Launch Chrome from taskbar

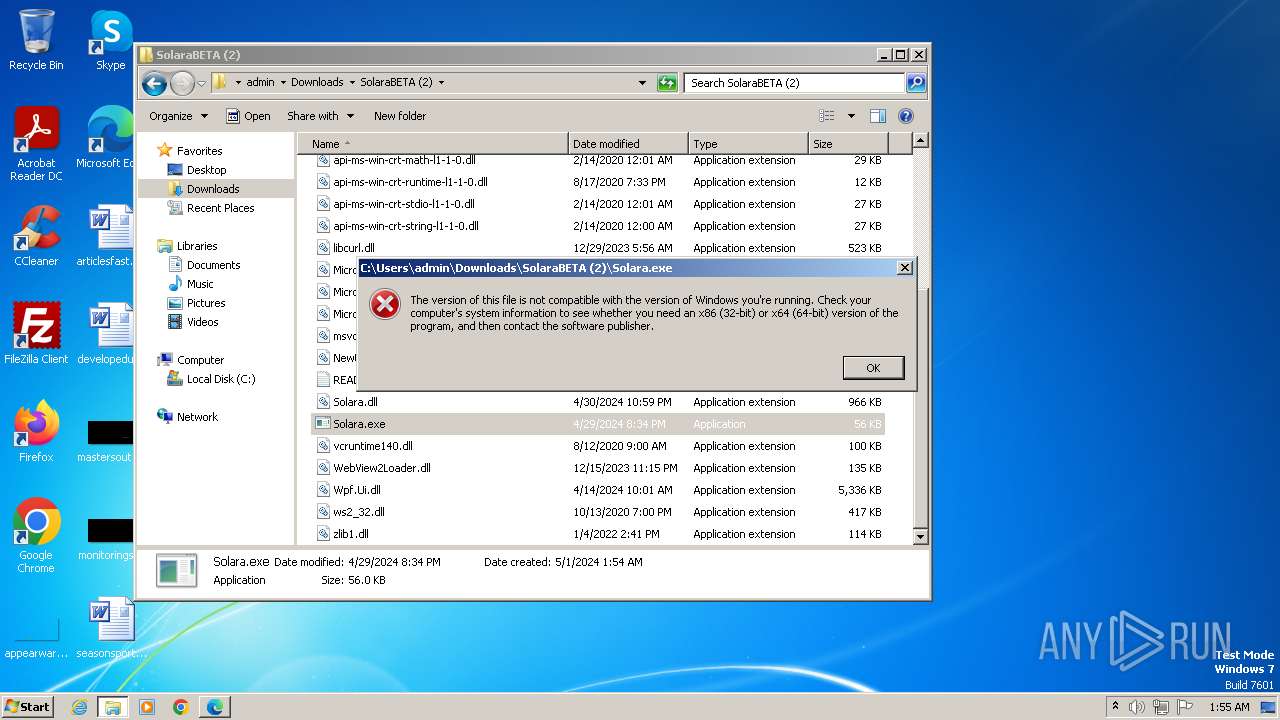181,707
